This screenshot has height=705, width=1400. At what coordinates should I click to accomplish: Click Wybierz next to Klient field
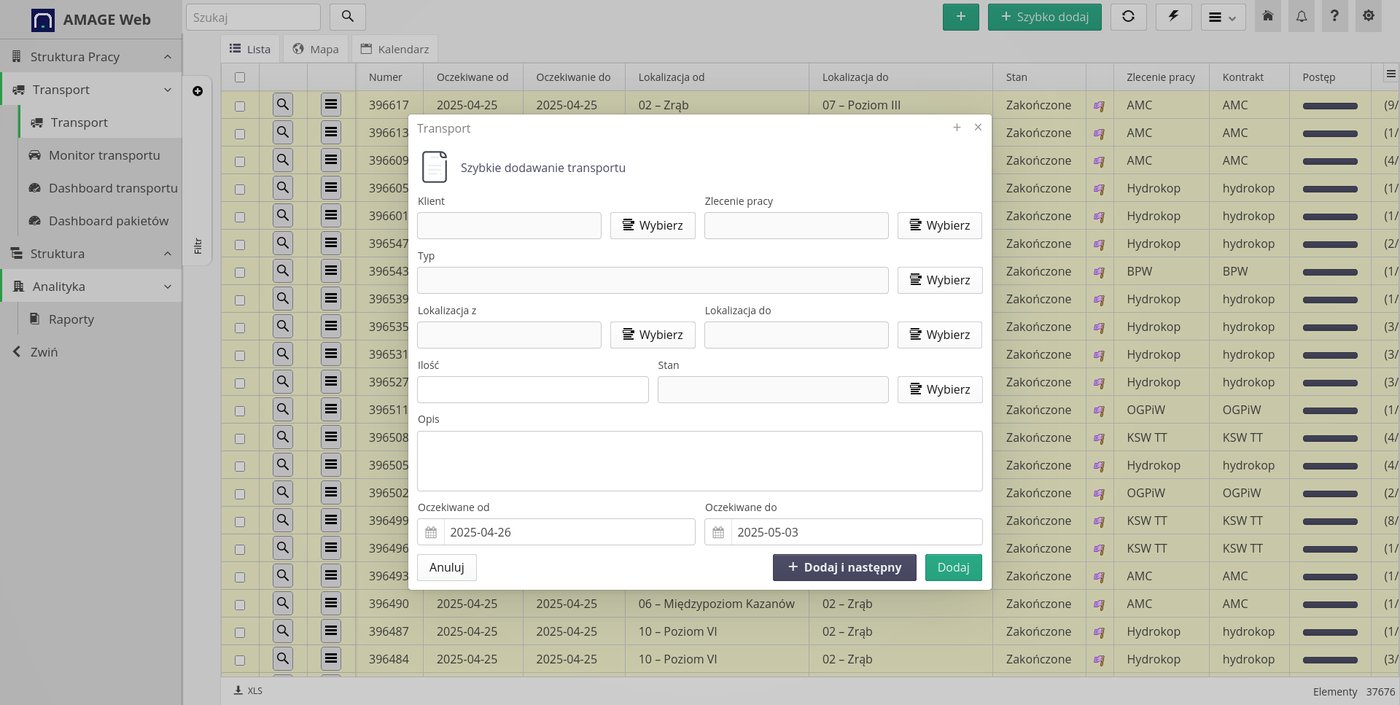tap(653, 225)
